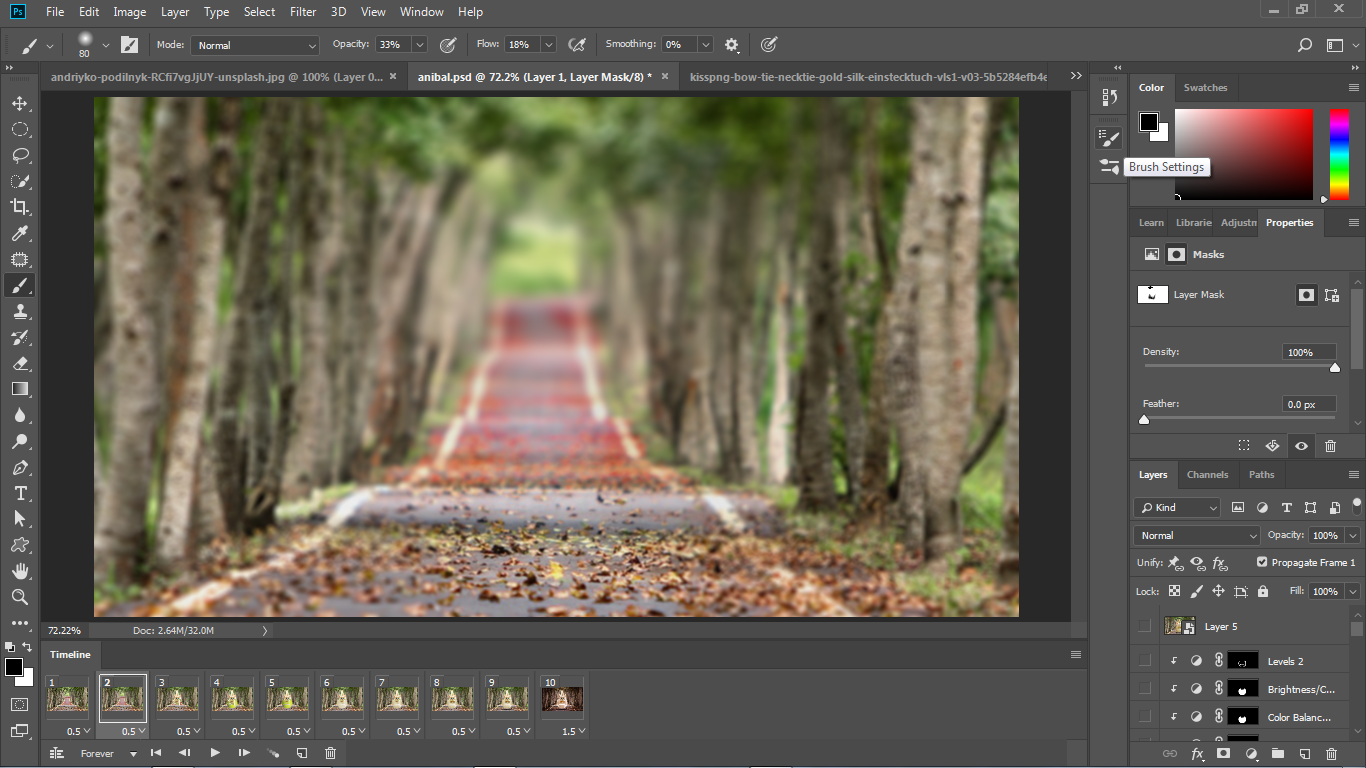1366x768 pixels.
Task: Click the delete layer trash icon
Action: tap(1330, 753)
